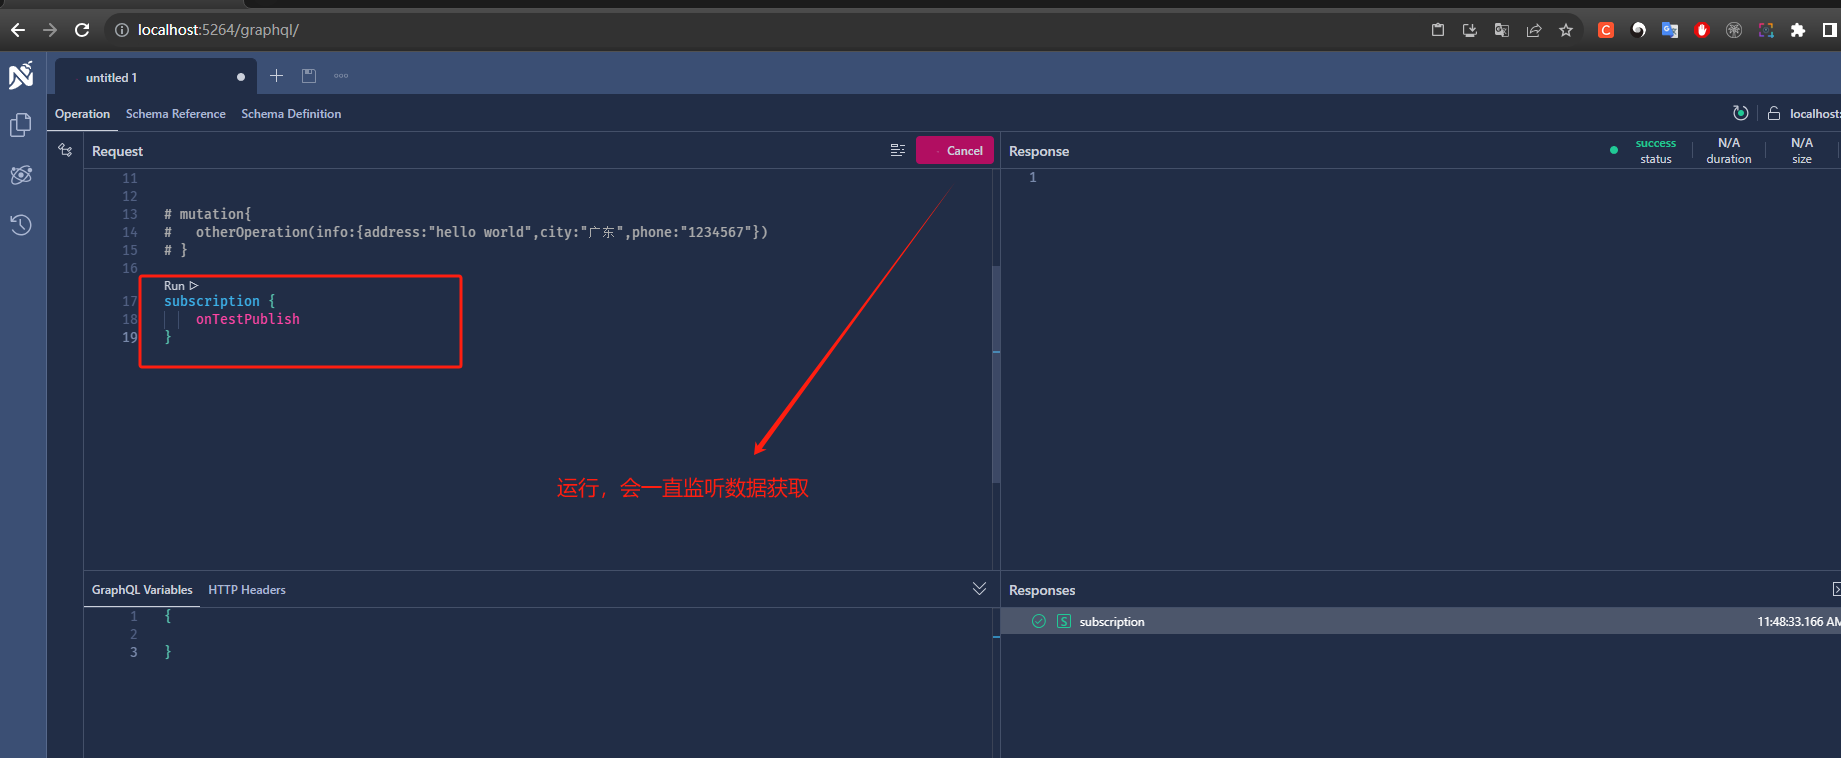
Task: Click the browser back arrow
Action: tap(18, 30)
